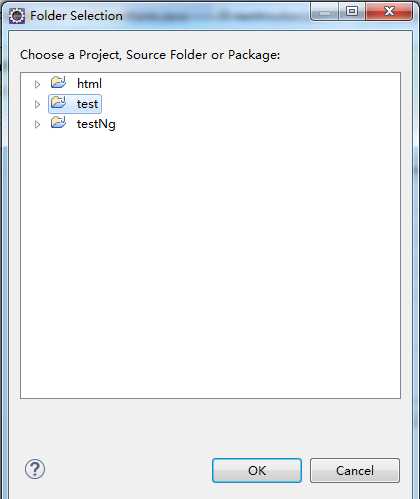420x499 pixels.
Task: Select the html project label
Action: coord(89,84)
